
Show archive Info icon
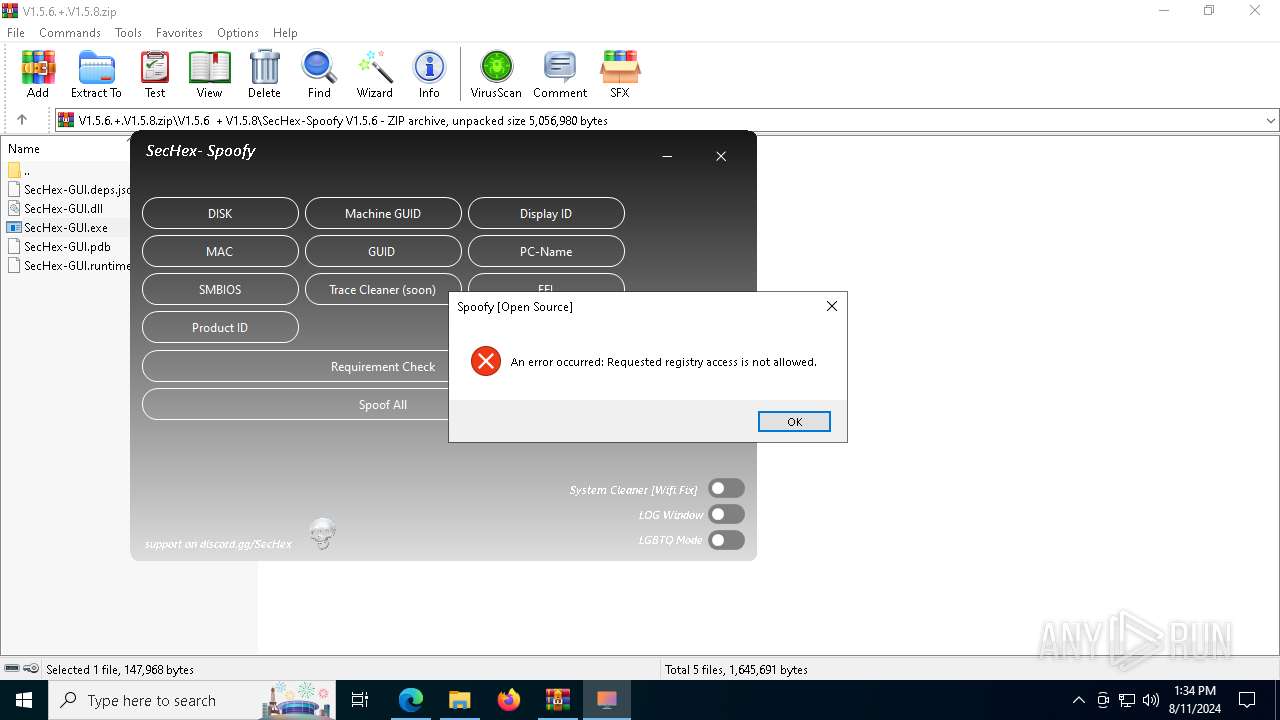click(429, 74)
